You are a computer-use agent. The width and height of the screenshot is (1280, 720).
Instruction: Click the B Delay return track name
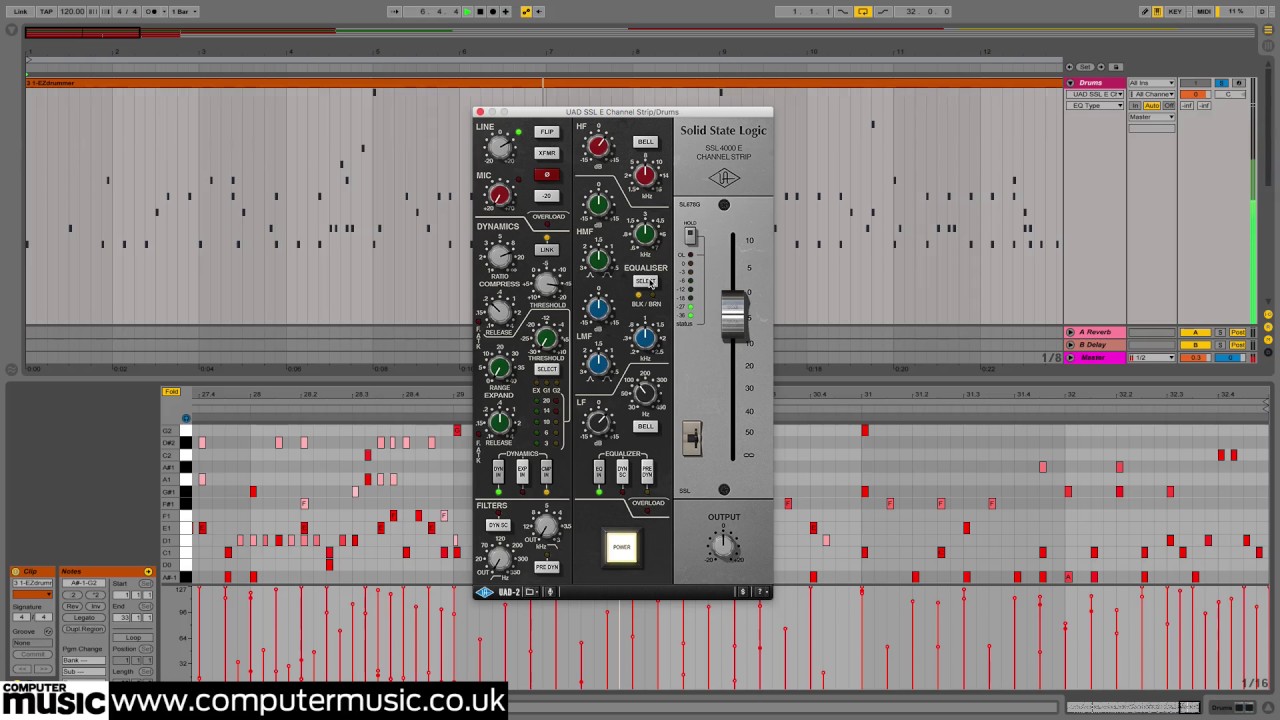1094,345
